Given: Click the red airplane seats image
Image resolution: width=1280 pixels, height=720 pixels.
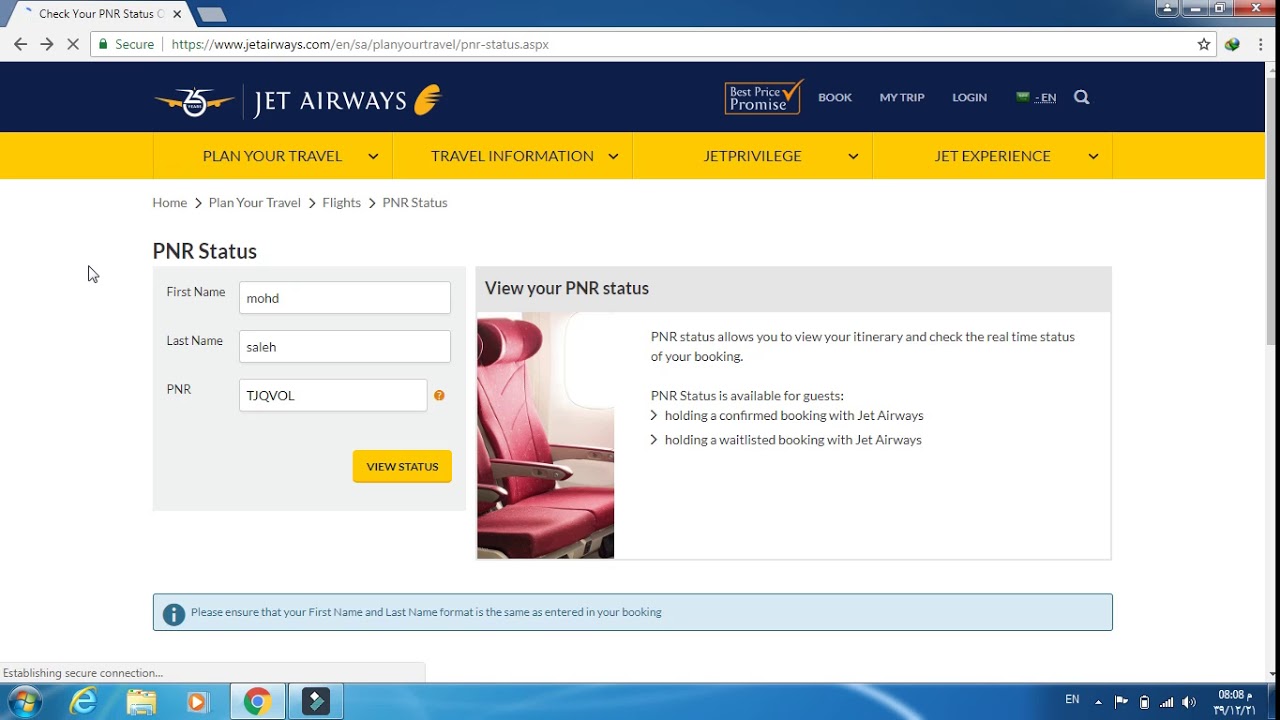Looking at the screenshot, I should [x=545, y=436].
